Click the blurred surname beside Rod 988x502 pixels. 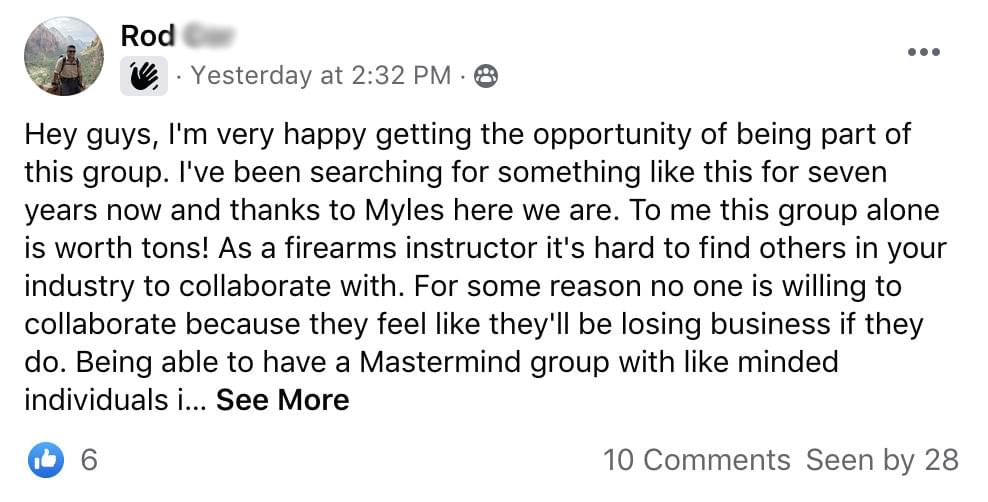click(x=206, y=36)
